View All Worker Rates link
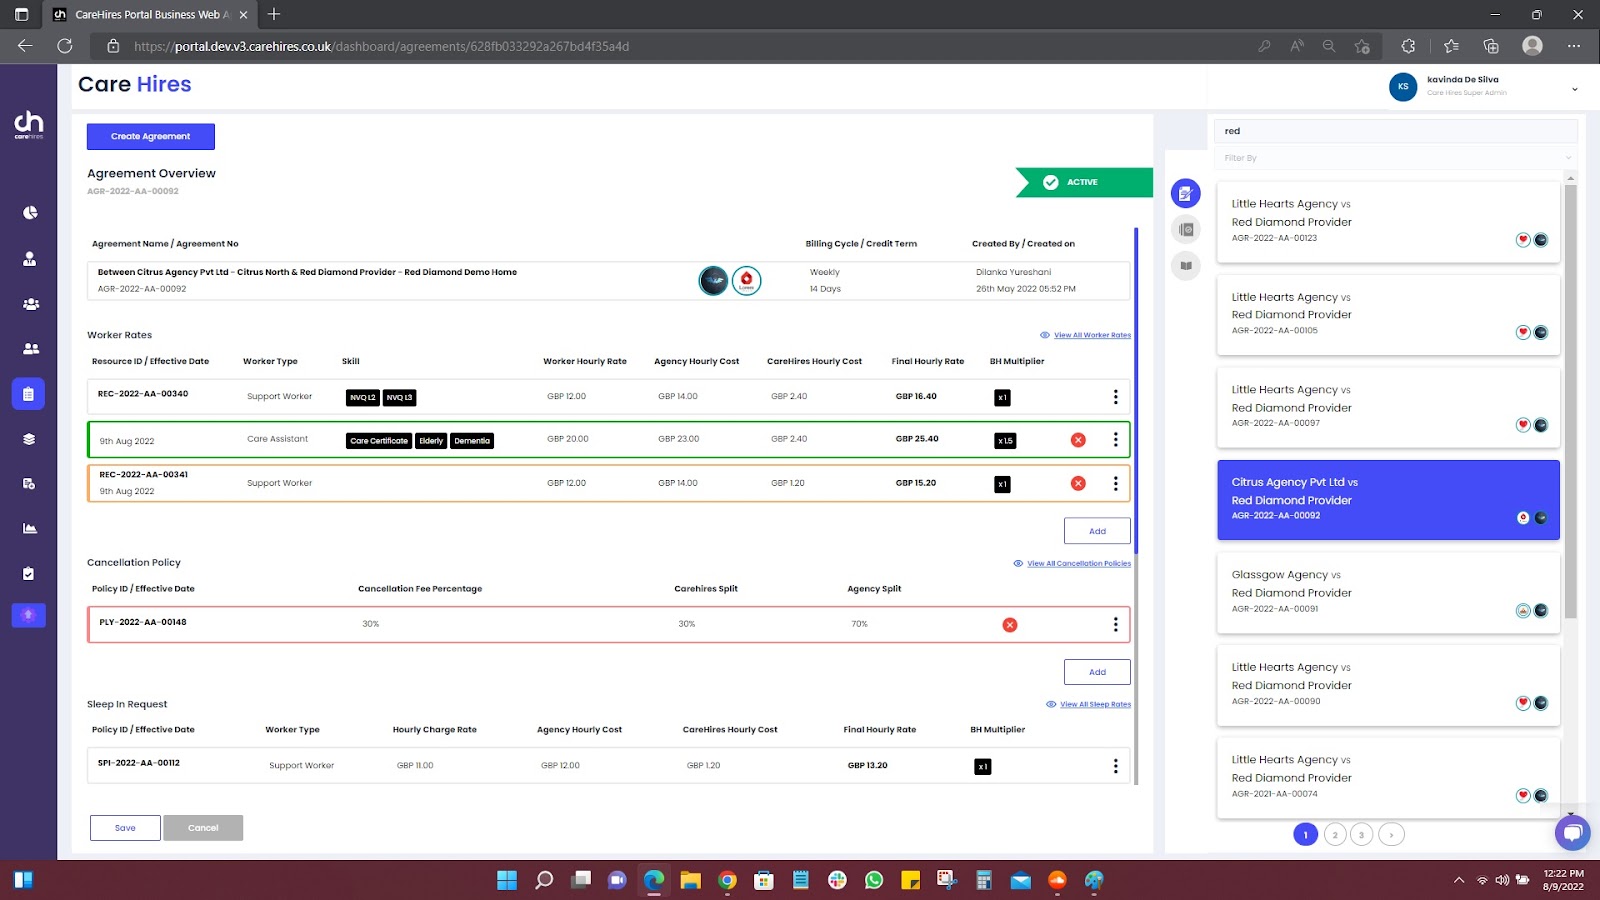This screenshot has width=1600, height=900. [x=1092, y=335]
